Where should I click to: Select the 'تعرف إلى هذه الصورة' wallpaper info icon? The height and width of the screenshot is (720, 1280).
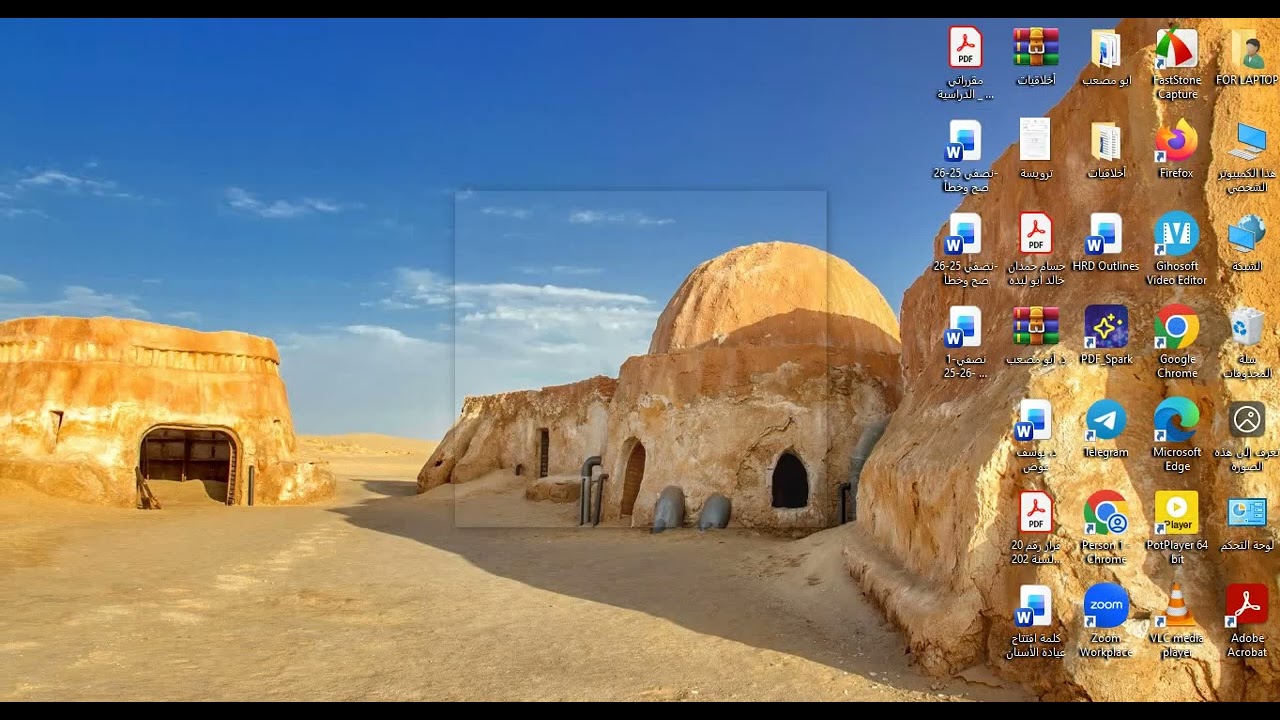pyautogui.click(x=1247, y=435)
